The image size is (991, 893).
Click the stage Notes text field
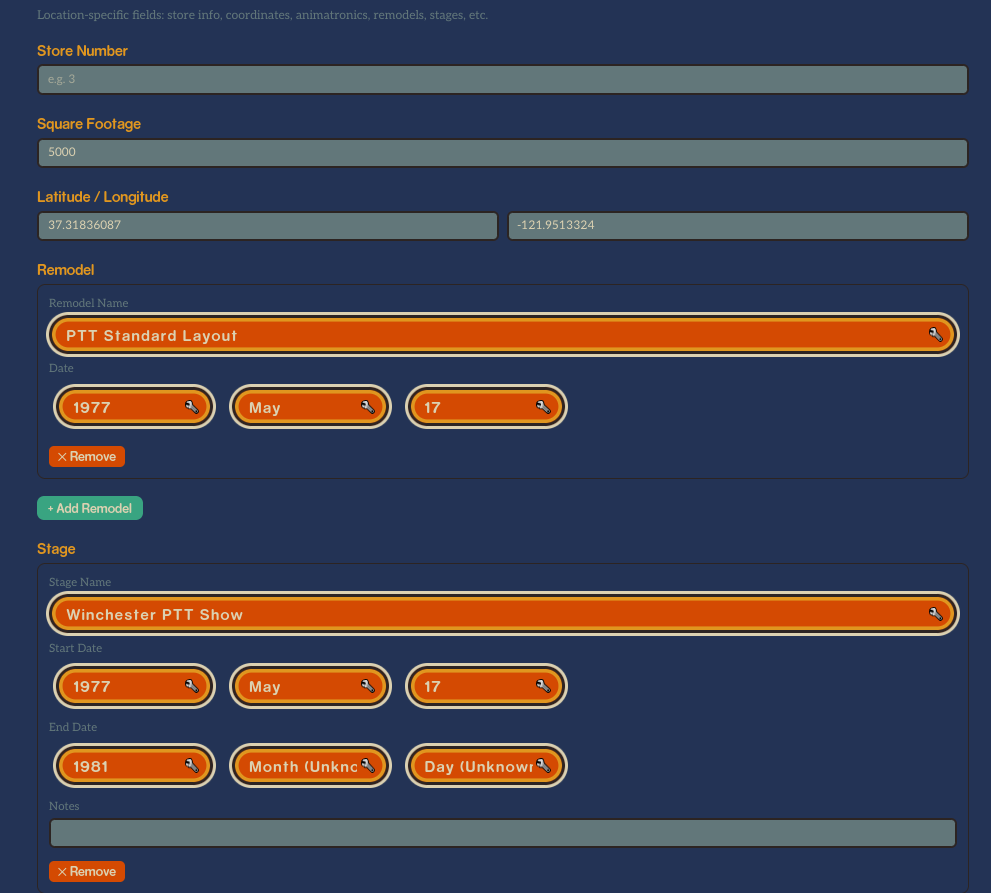point(502,833)
